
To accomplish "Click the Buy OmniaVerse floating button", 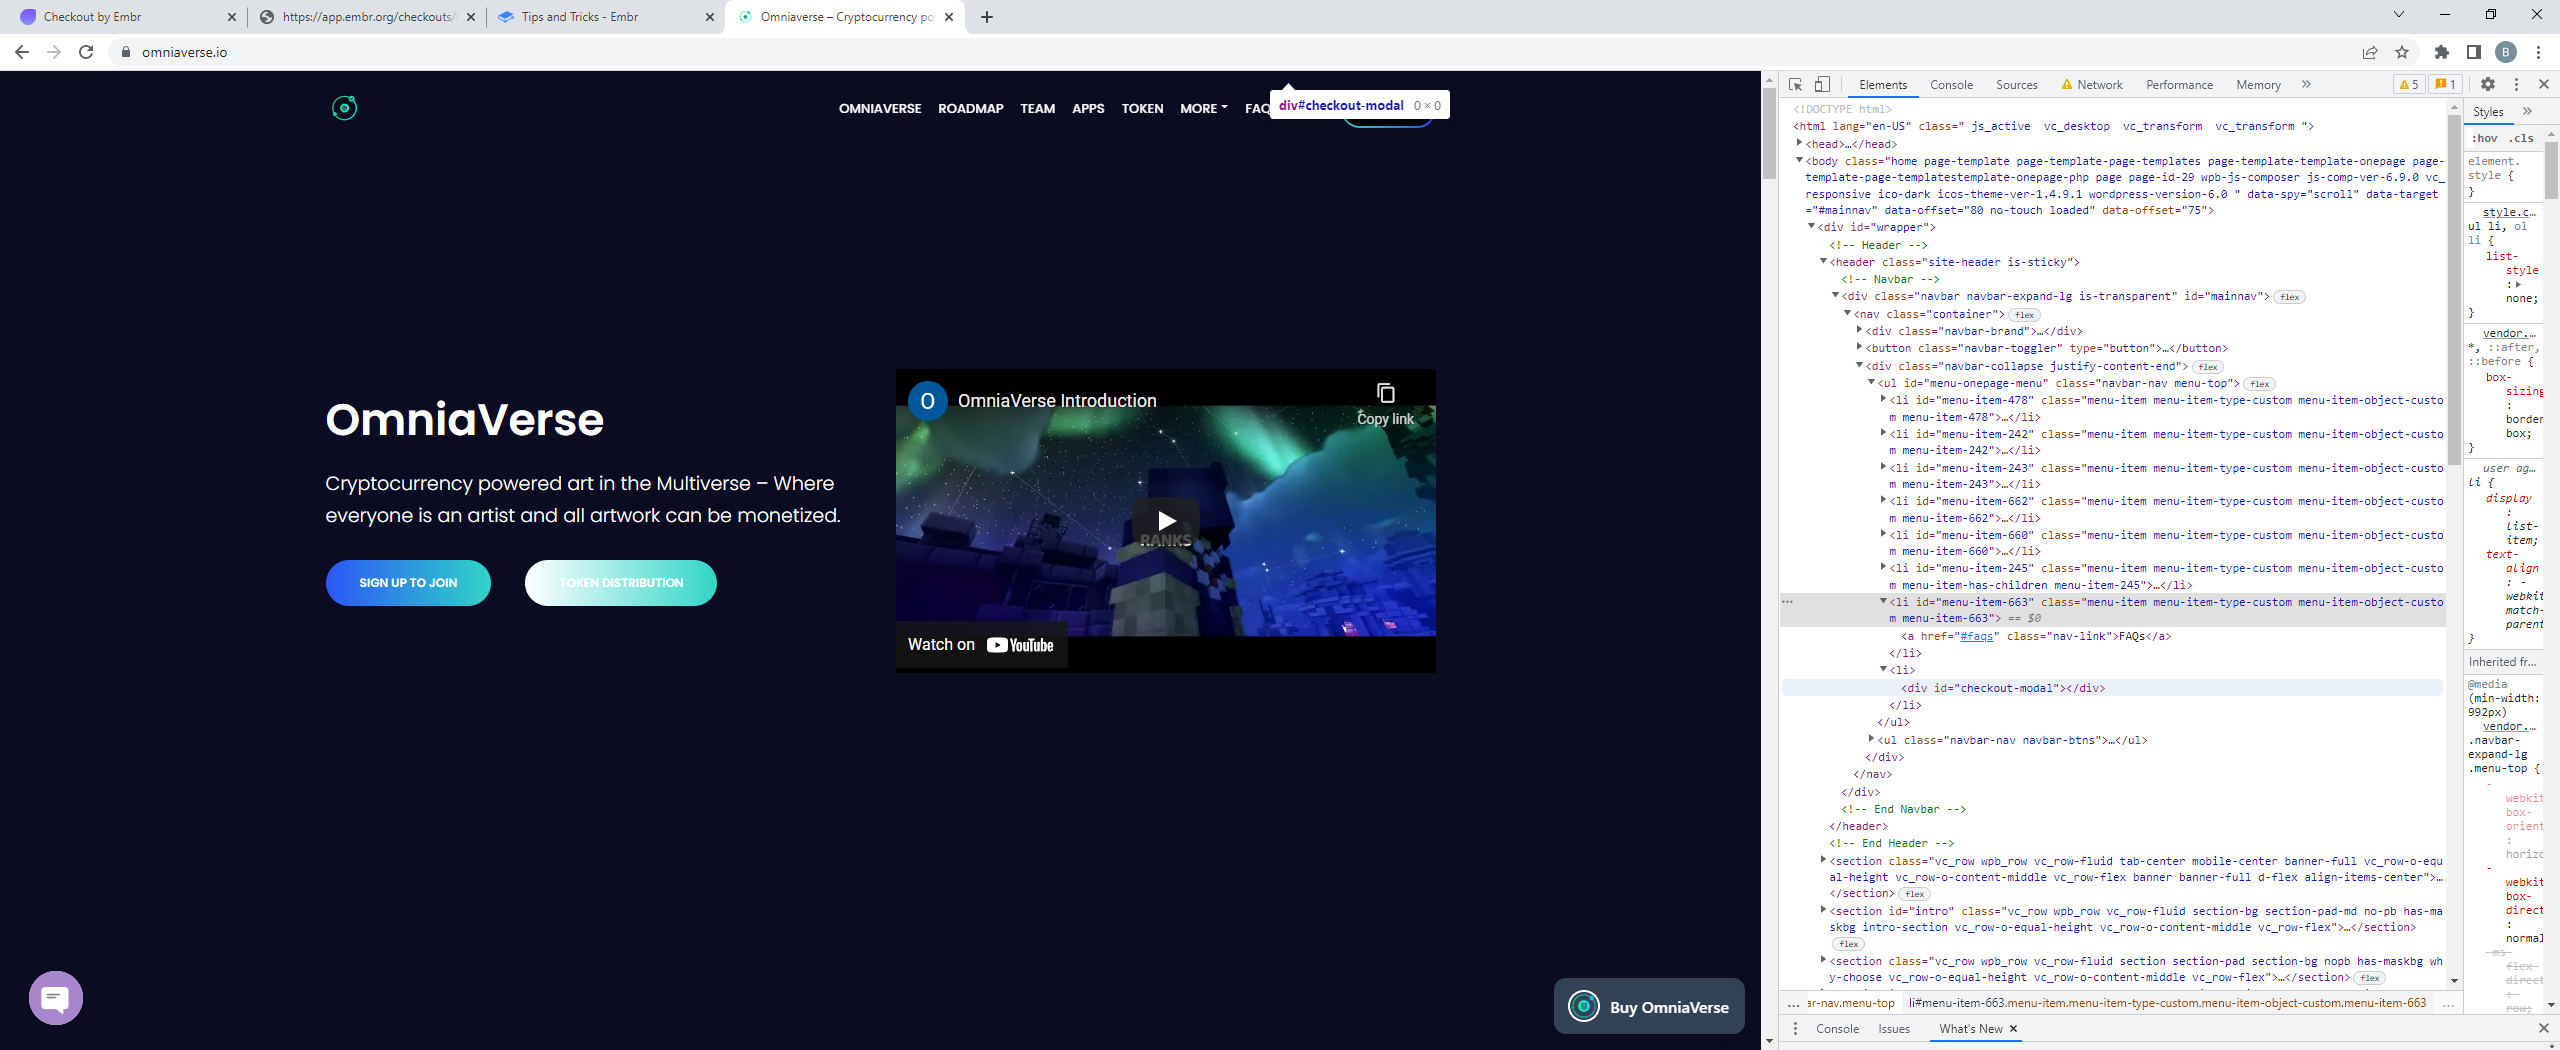I will (x=1649, y=1007).
